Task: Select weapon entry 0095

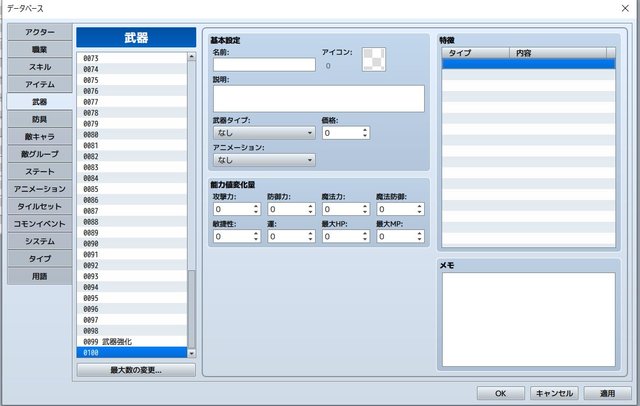Action: click(132, 298)
